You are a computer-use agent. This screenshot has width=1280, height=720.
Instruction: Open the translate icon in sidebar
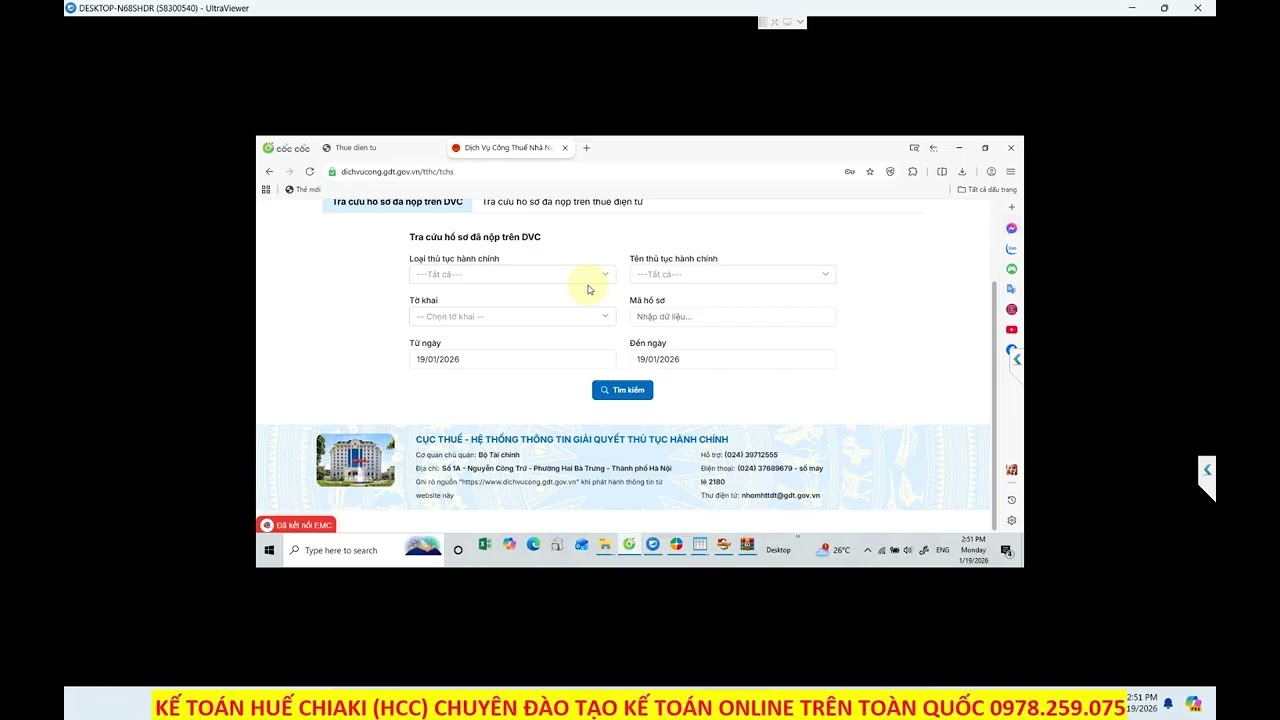click(x=1012, y=289)
